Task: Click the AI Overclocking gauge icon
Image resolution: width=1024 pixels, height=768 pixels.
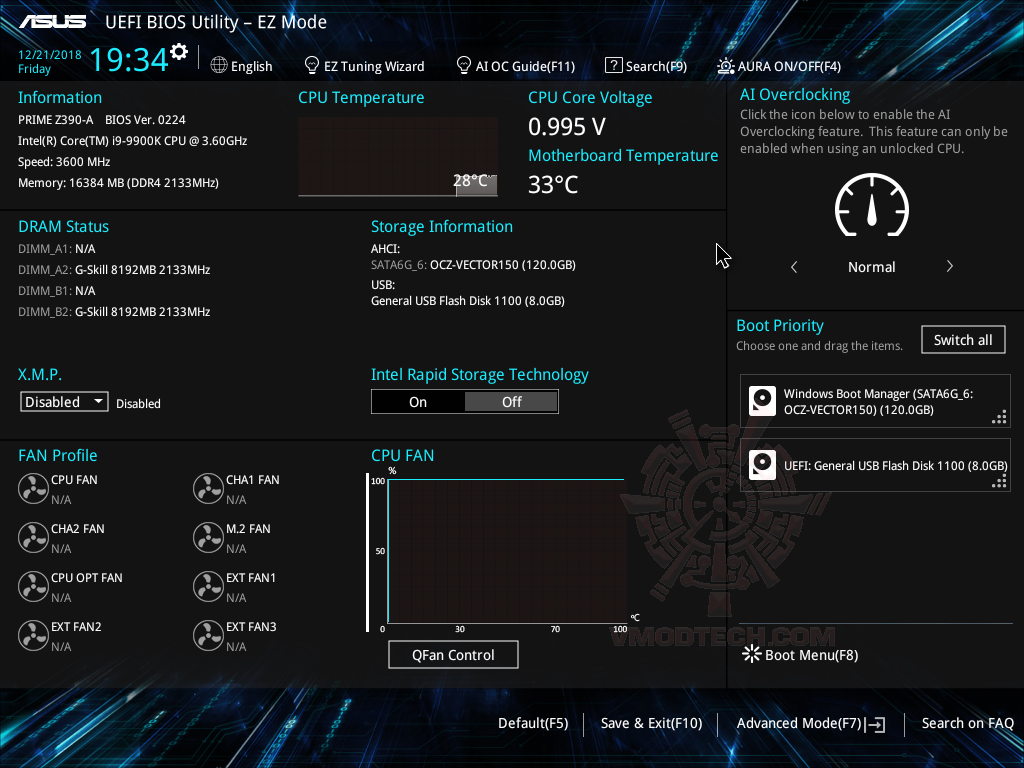Action: point(872,205)
